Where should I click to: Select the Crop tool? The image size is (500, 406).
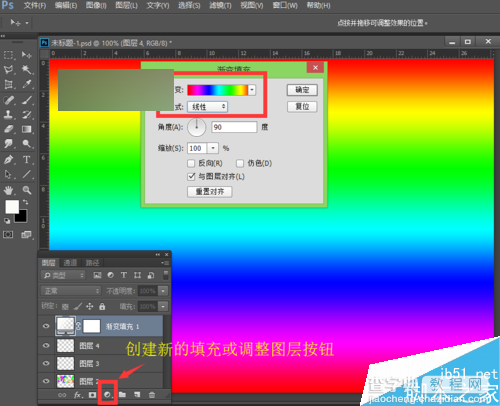[8, 85]
